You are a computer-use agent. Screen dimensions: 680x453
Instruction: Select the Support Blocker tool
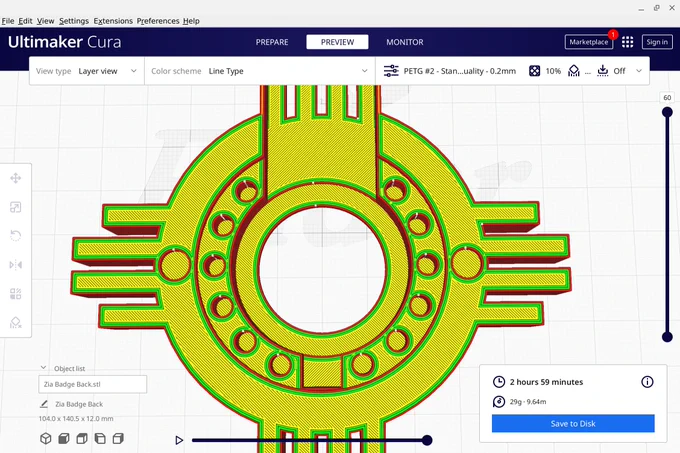click(x=16, y=323)
